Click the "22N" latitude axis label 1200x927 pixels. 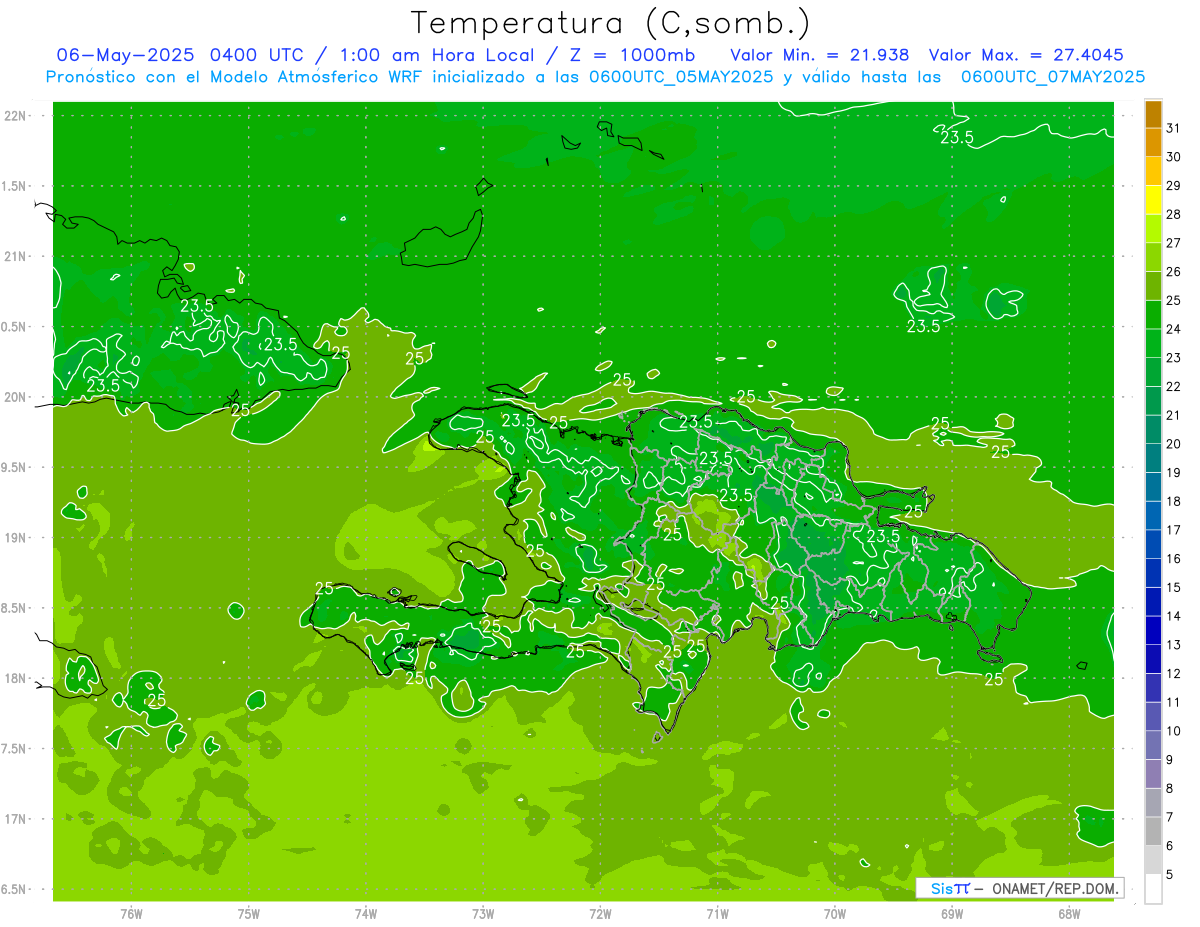pos(17,115)
